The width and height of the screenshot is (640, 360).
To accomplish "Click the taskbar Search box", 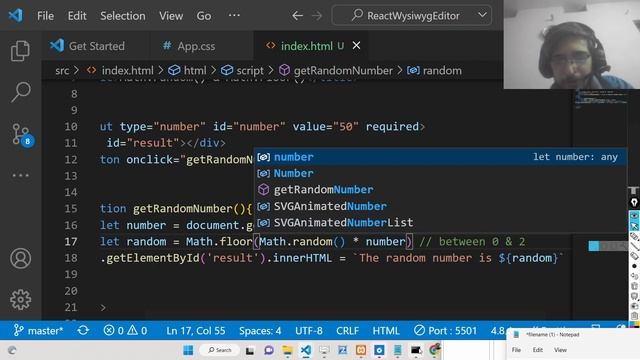I will coord(220,350).
